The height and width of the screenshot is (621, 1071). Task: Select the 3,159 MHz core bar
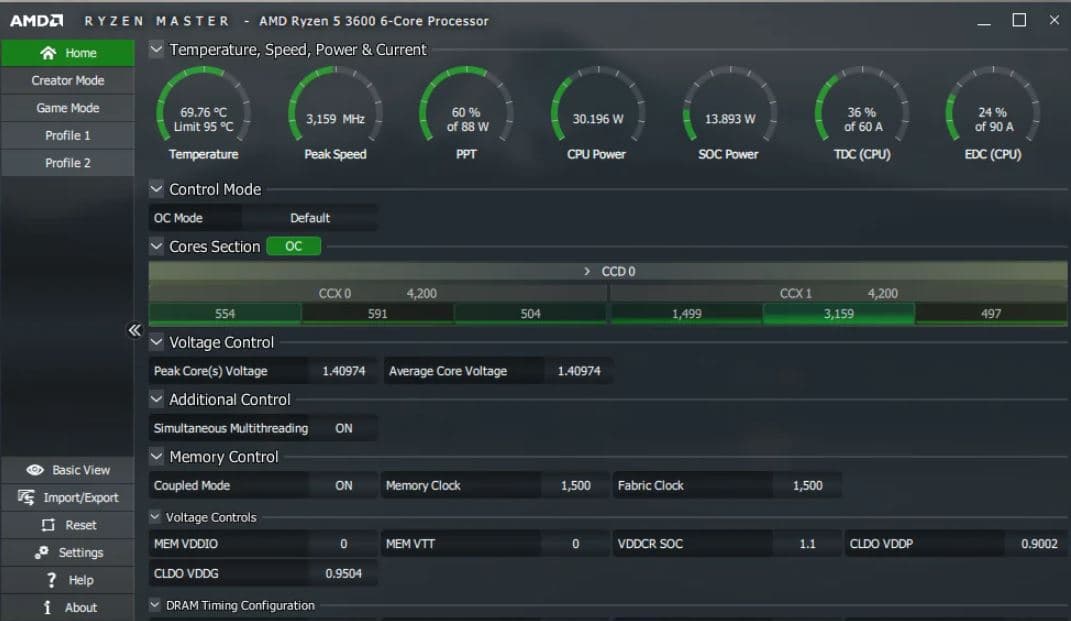click(x=838, y=313)
